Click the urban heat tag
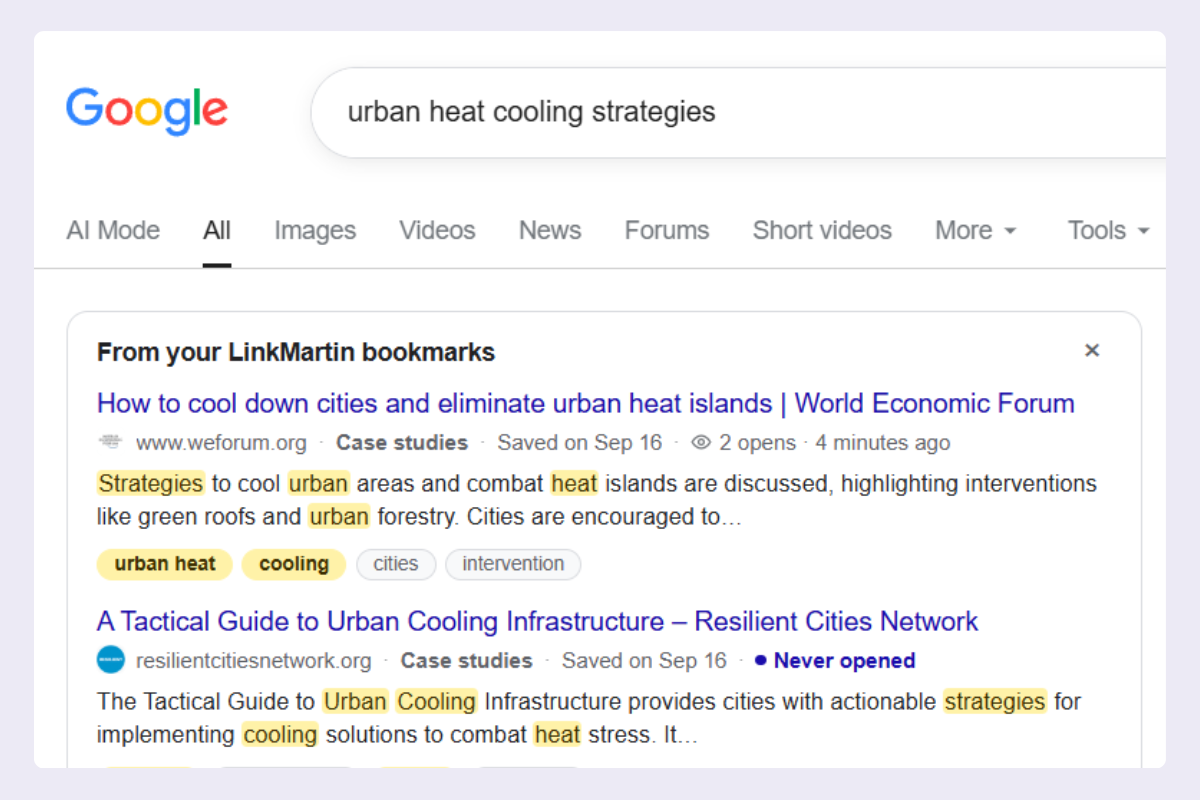The height and width of the screenshot is (800, 1200). 165,564
